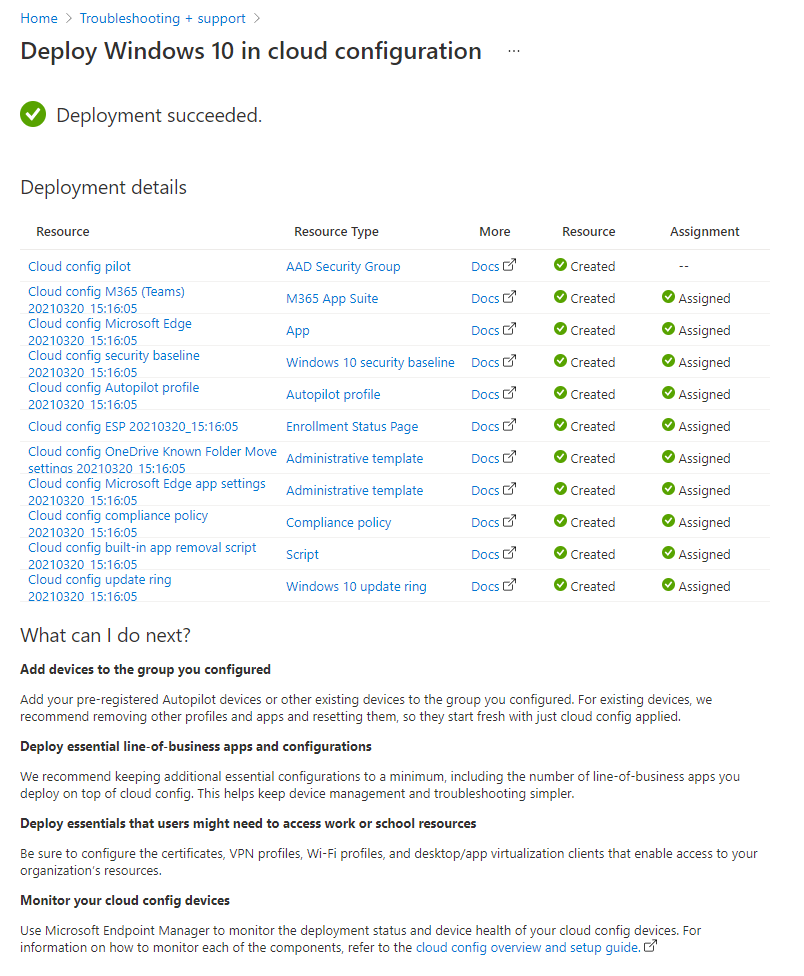The width and height of the screenshot is (804, 976).
Task: Click the green Deployment succeeded check icon
Action: click(x=33, y=115)
